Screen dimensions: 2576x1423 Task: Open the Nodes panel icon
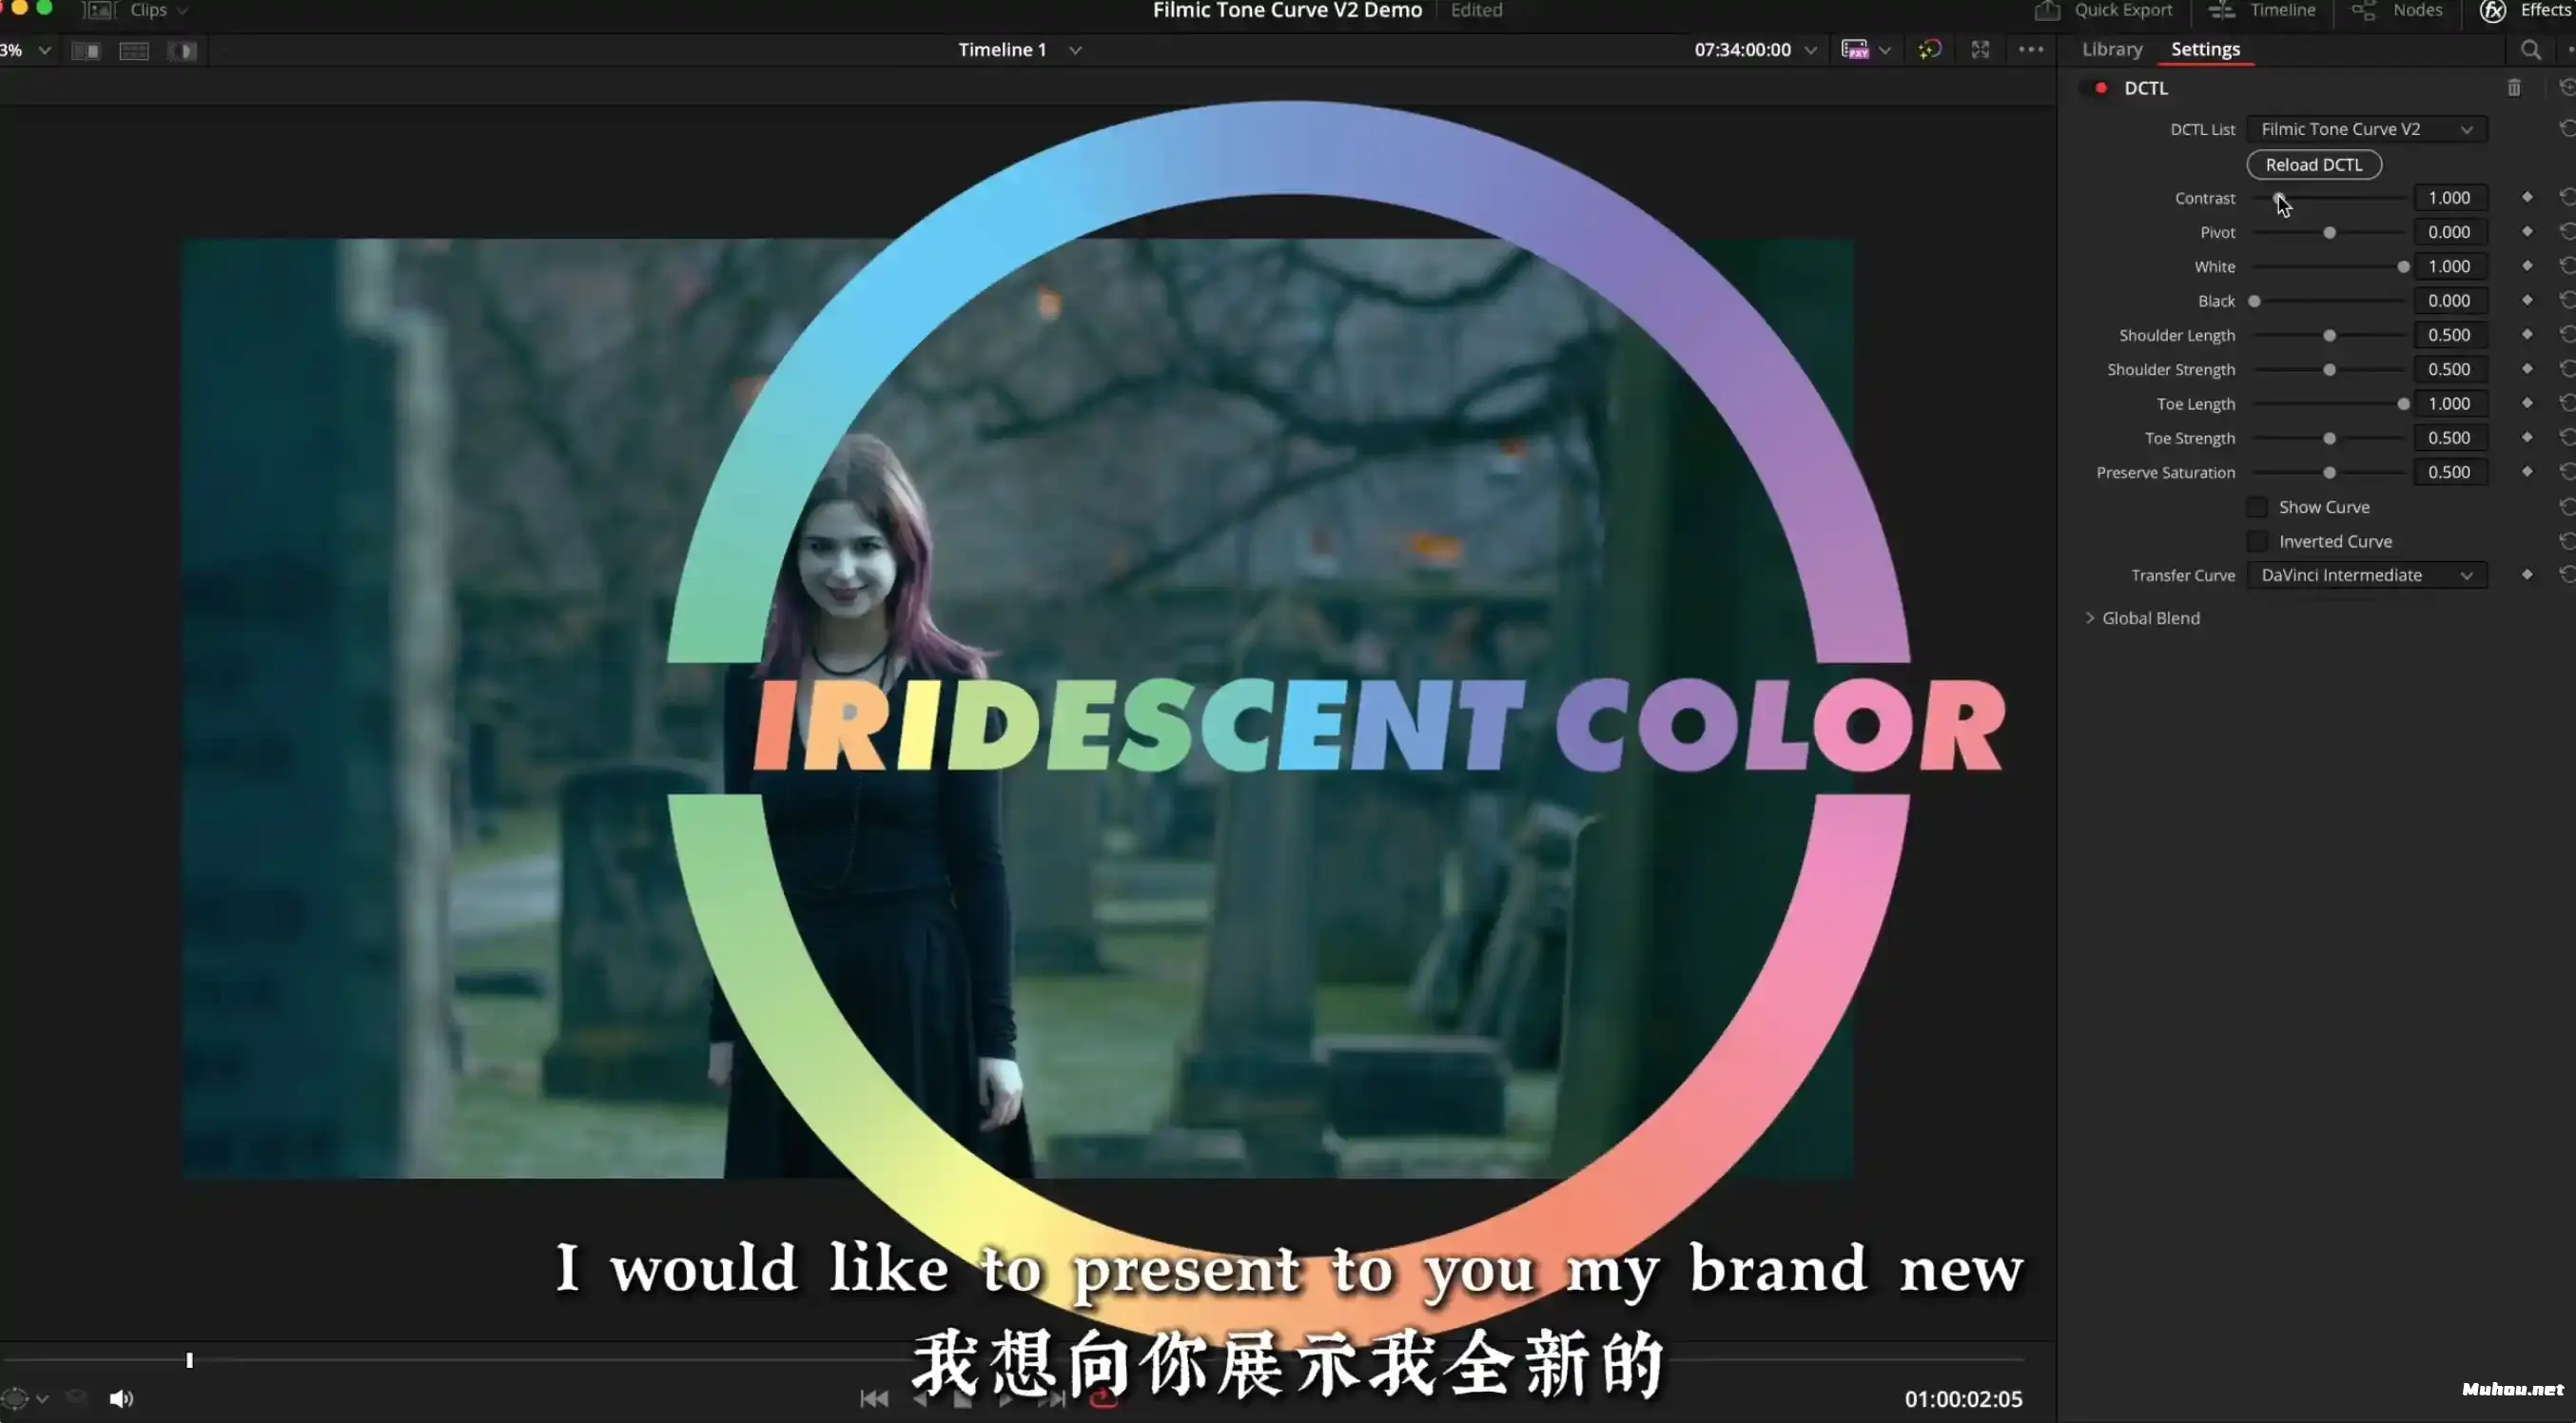point(2363,11)
